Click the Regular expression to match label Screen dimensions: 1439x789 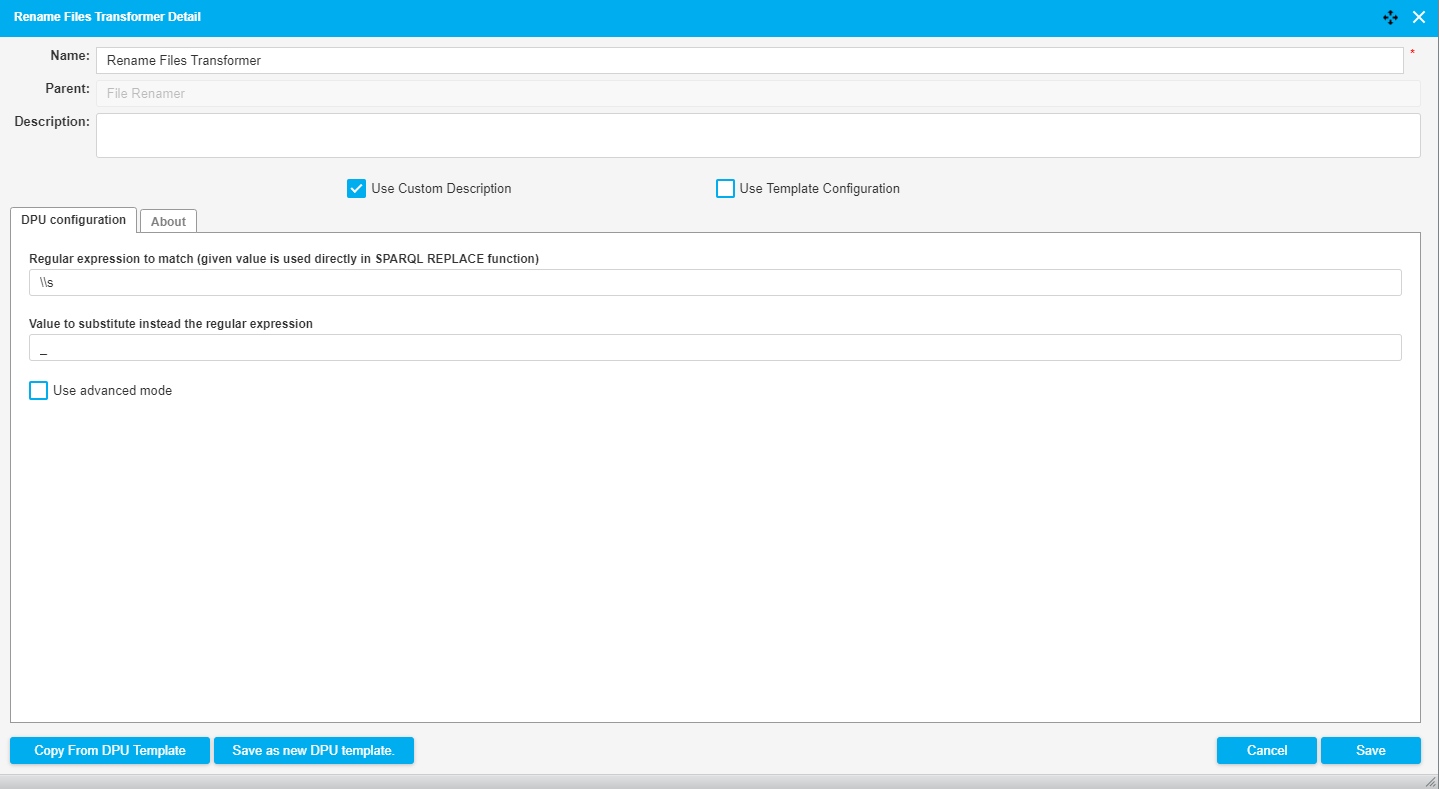point(284,258)
